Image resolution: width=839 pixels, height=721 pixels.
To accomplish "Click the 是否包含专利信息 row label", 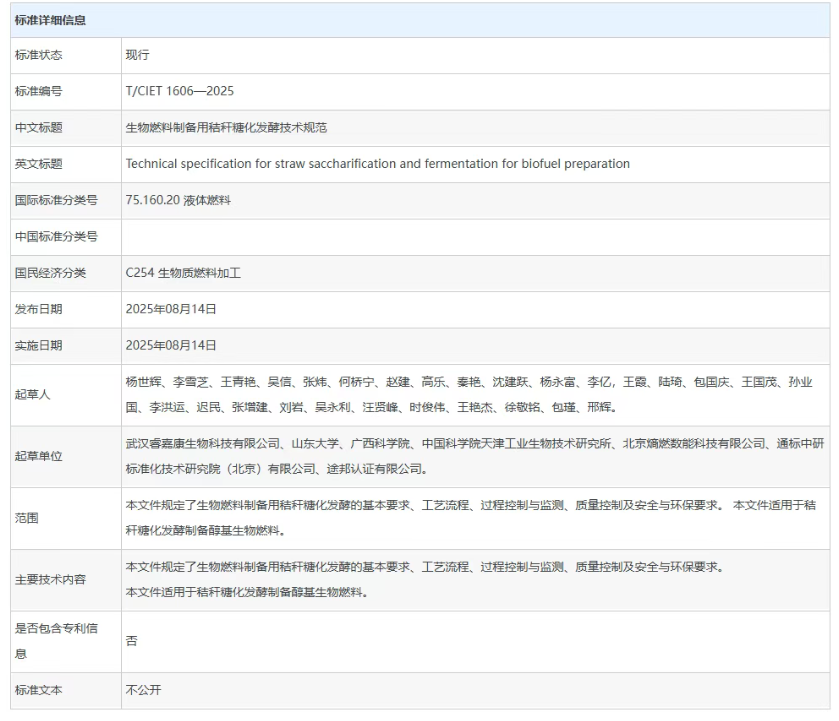I will (x=54, y=640).
